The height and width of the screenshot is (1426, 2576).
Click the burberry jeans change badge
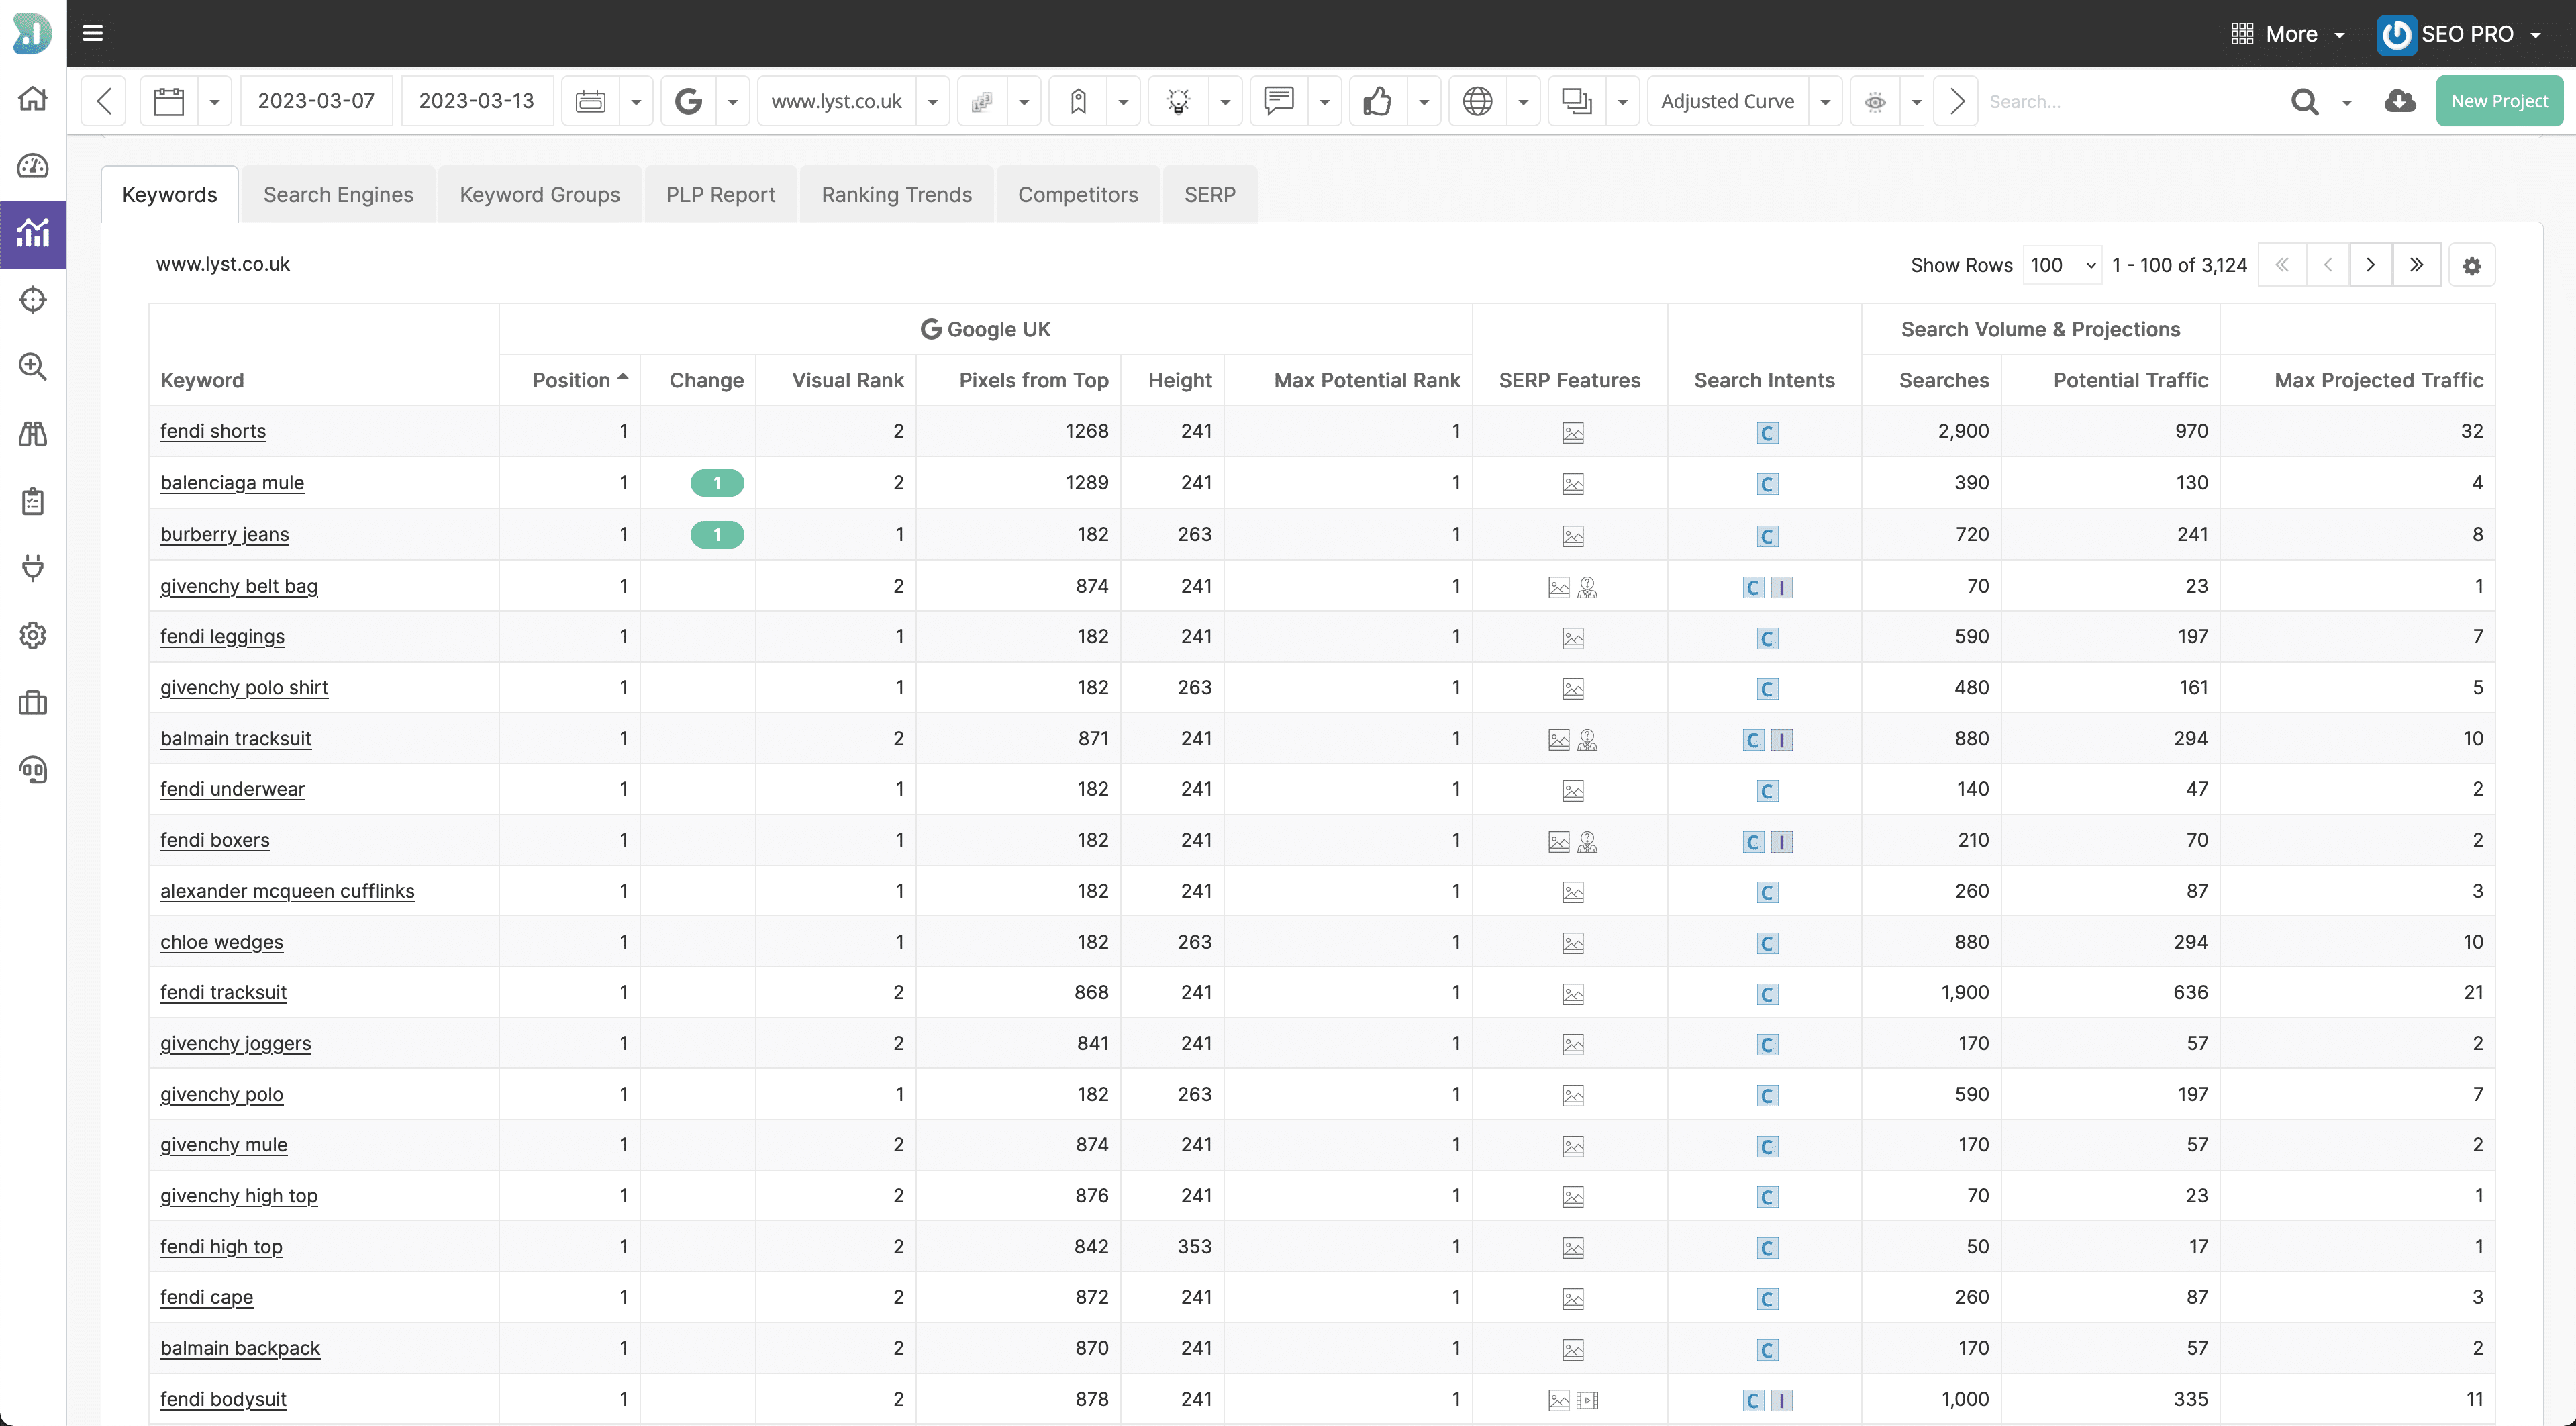(x=717, y=535)
